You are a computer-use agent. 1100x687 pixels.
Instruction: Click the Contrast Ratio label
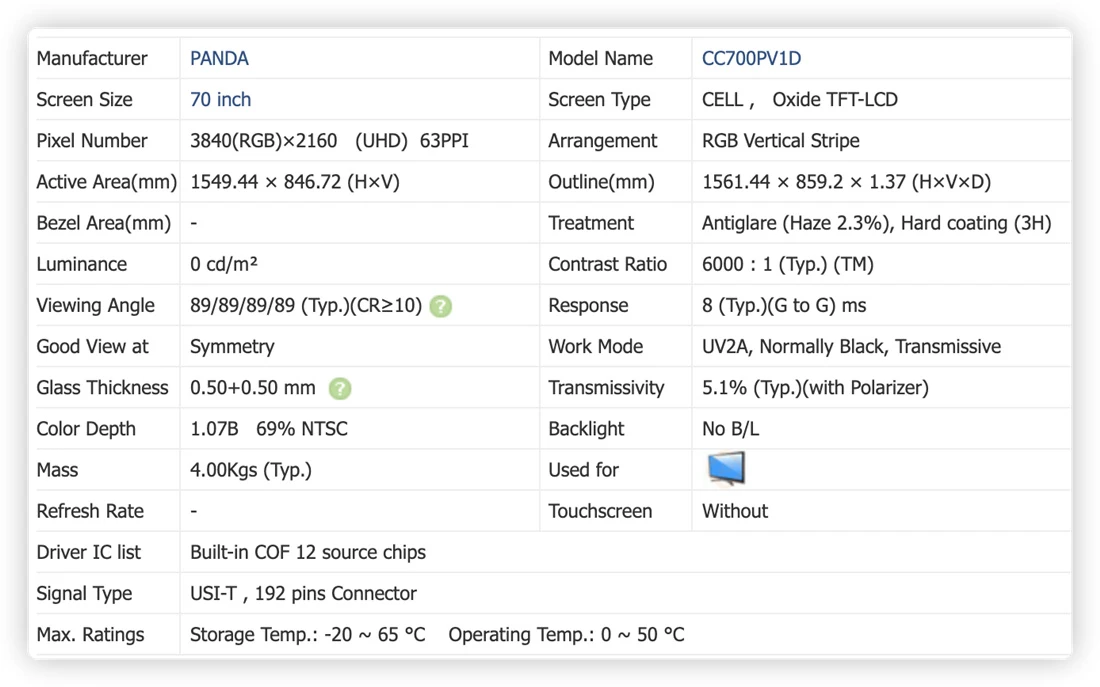point(608,264)
